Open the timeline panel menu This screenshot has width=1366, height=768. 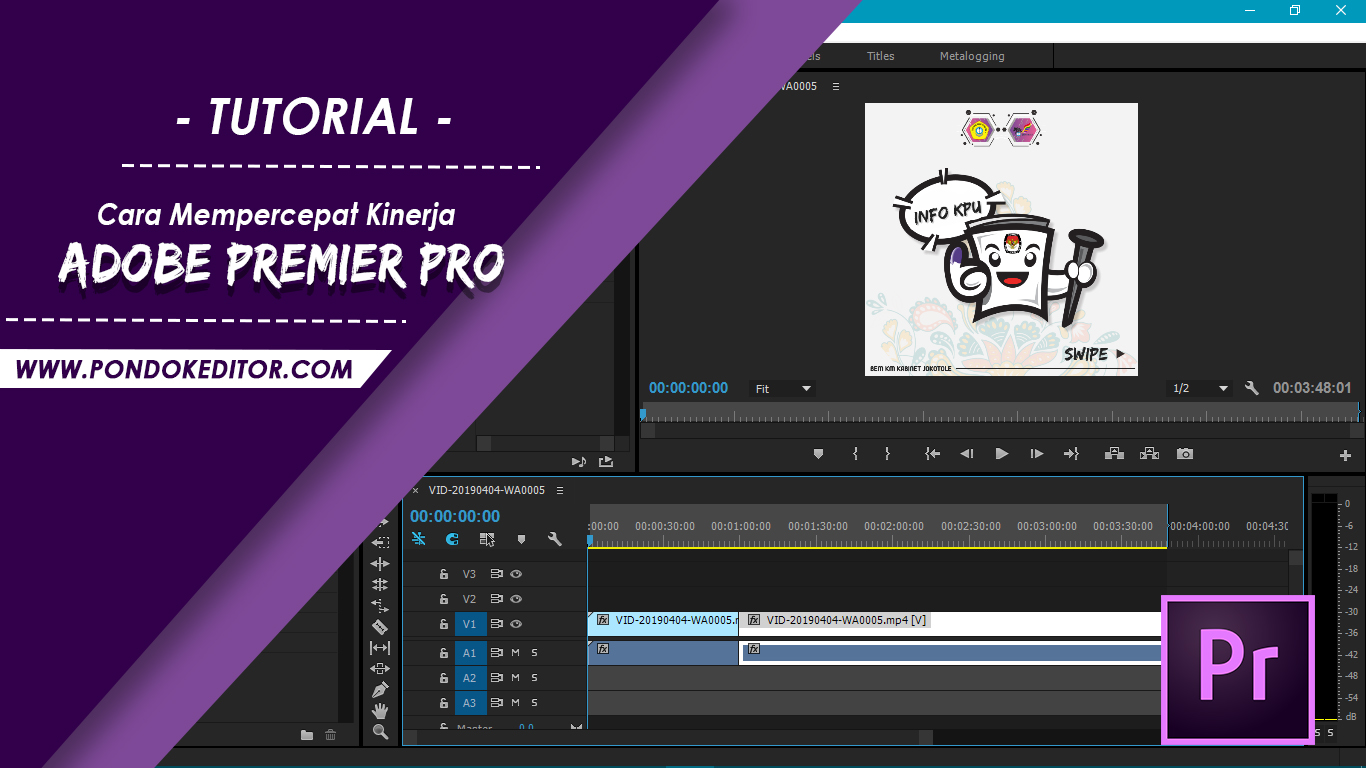(x=560, y=490)
